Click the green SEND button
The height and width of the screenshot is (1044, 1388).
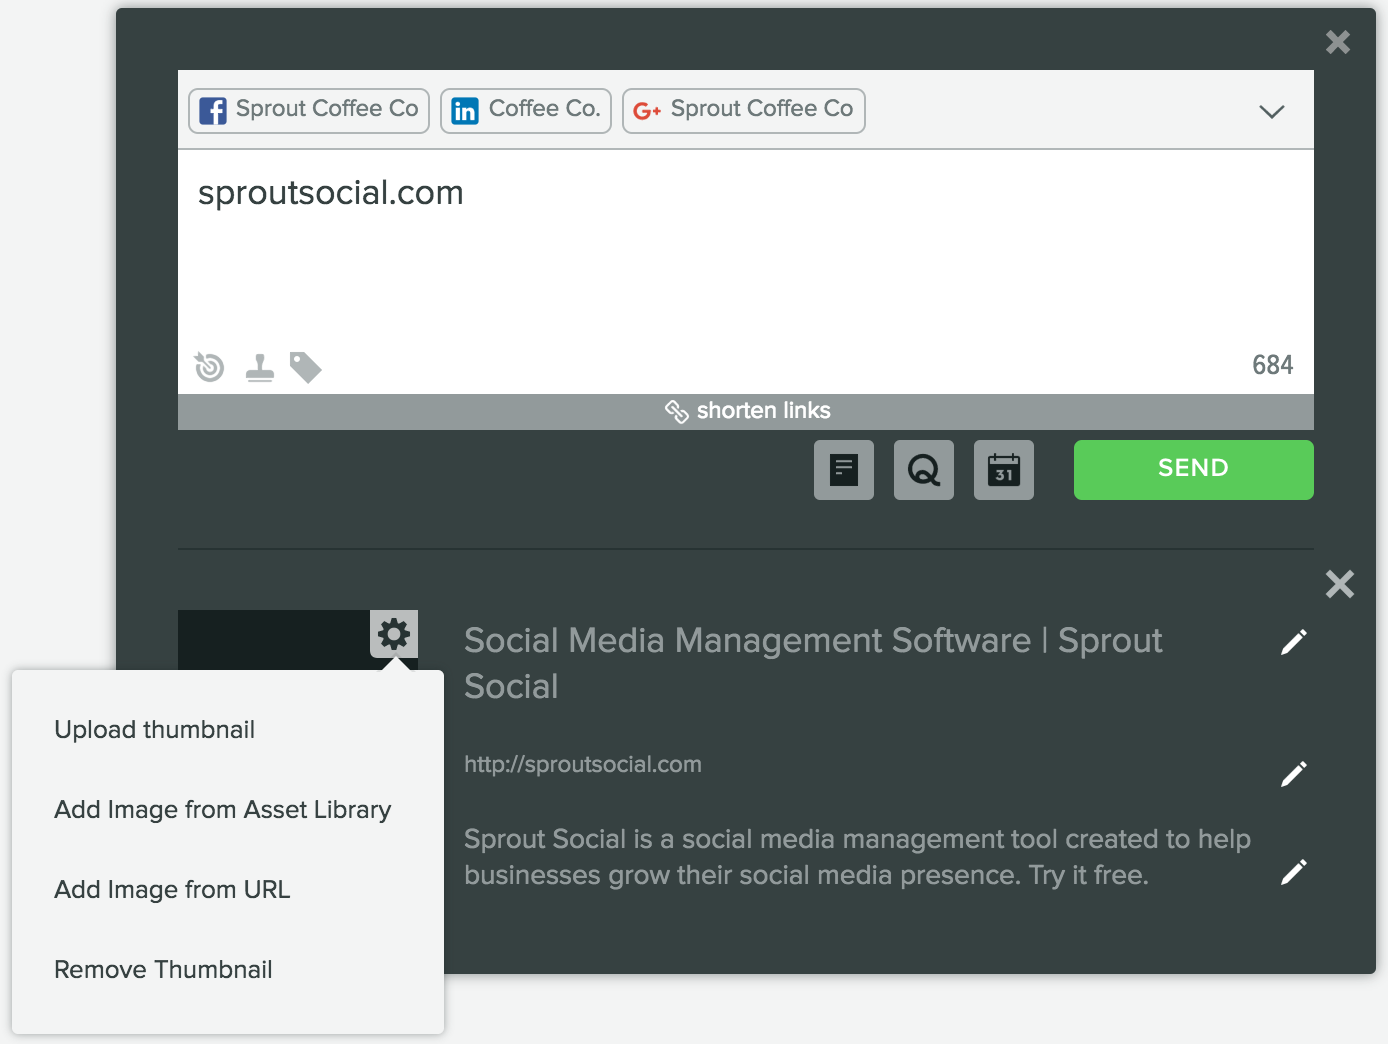1194,470
